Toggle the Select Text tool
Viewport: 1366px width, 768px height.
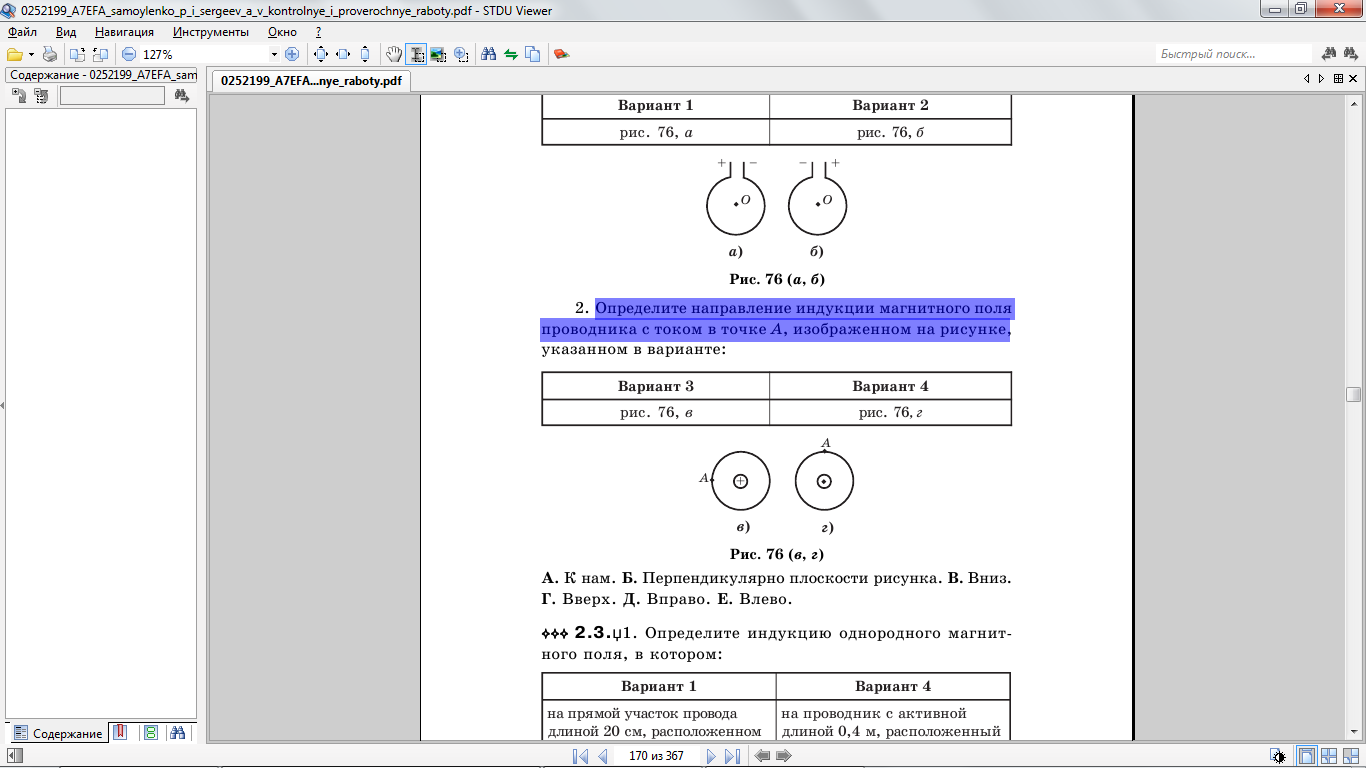[x=416, y=54]
